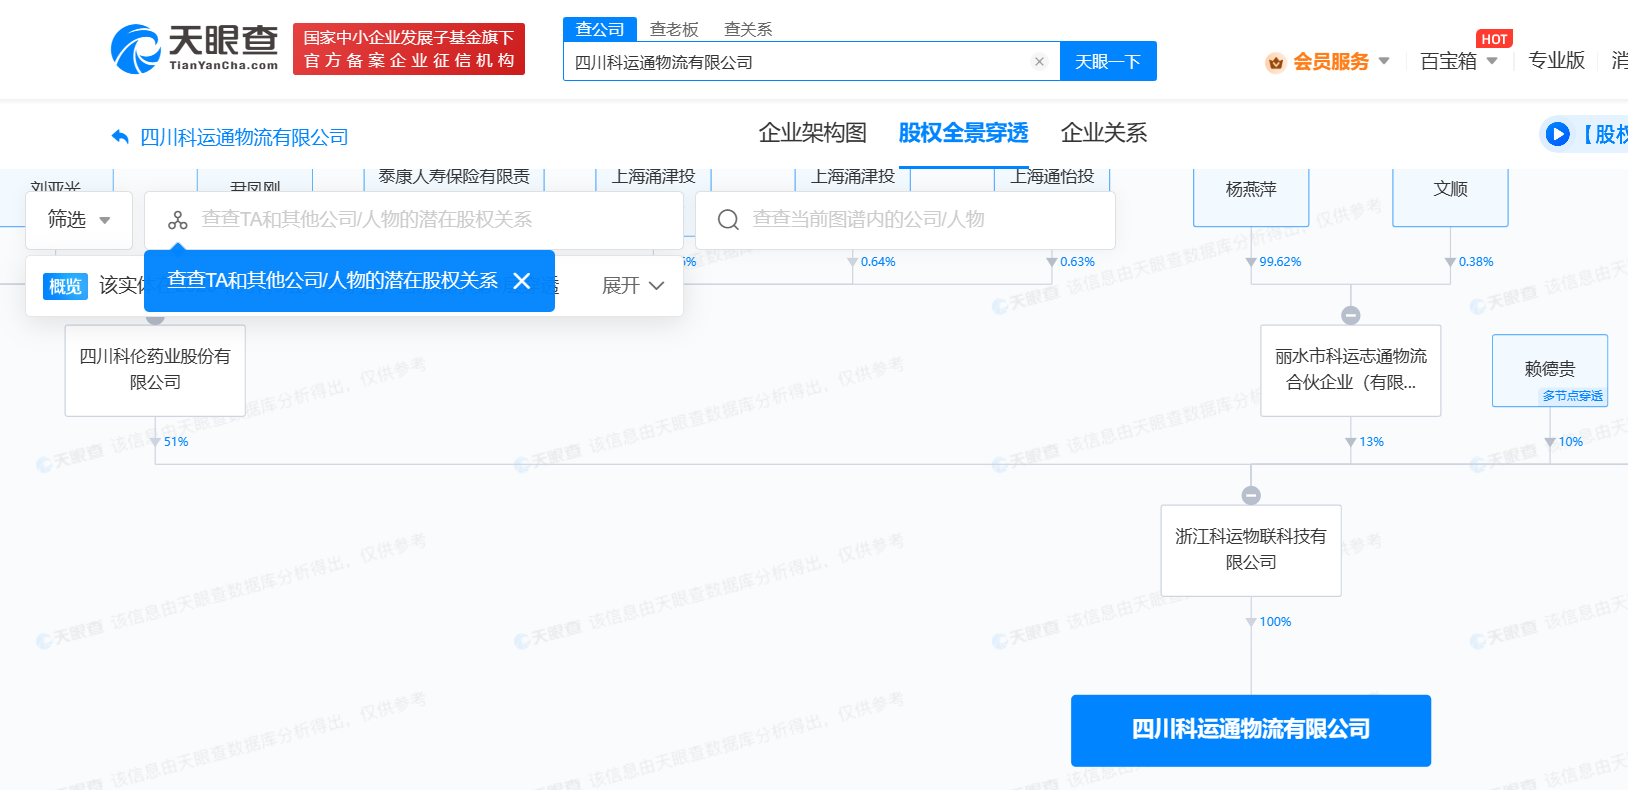Click the 100% share label
This screenshot has width=1628, height=790.
1275,622
